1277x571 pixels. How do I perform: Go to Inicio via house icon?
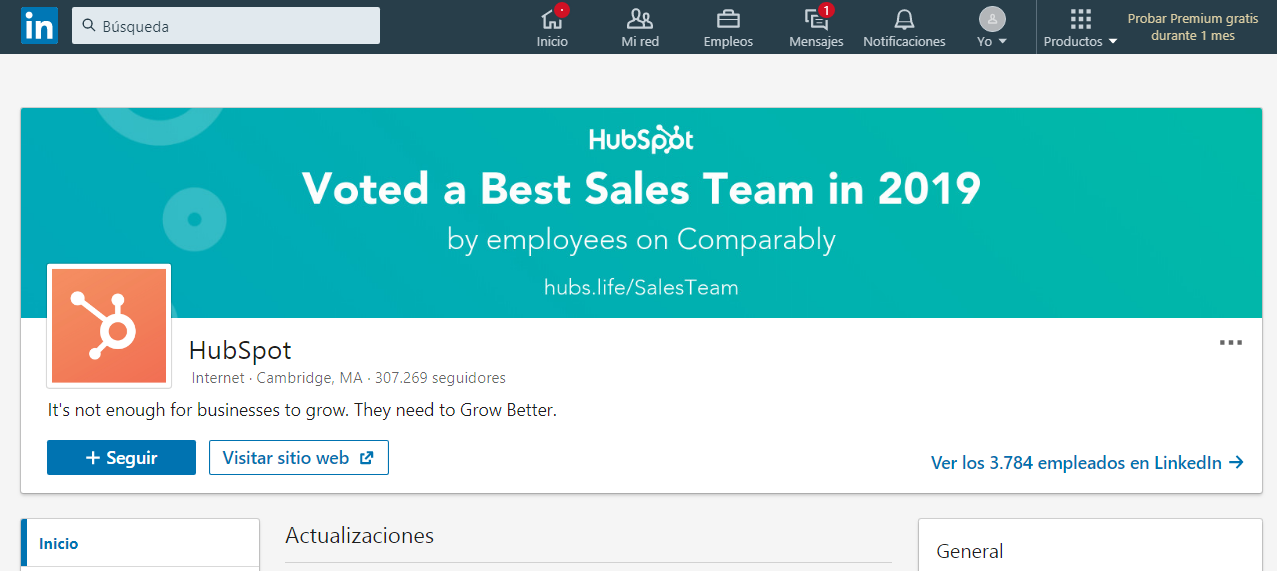pos(552,19)
